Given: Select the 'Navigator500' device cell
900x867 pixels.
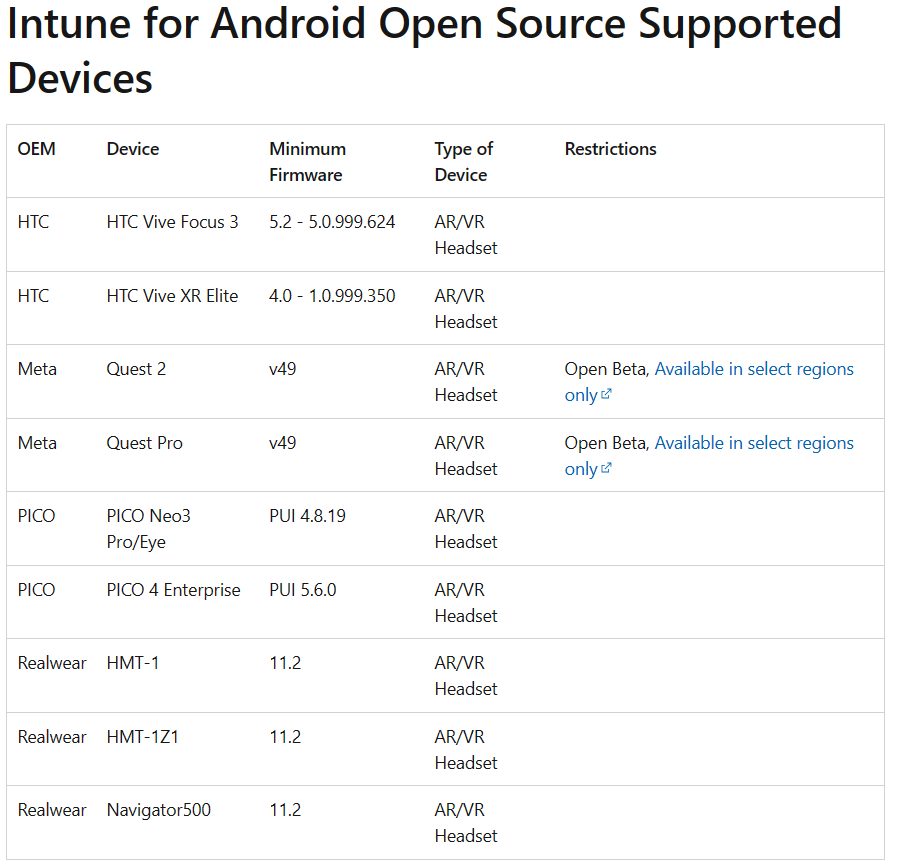Looking at the screenshot, I should [x=158, y=810].
